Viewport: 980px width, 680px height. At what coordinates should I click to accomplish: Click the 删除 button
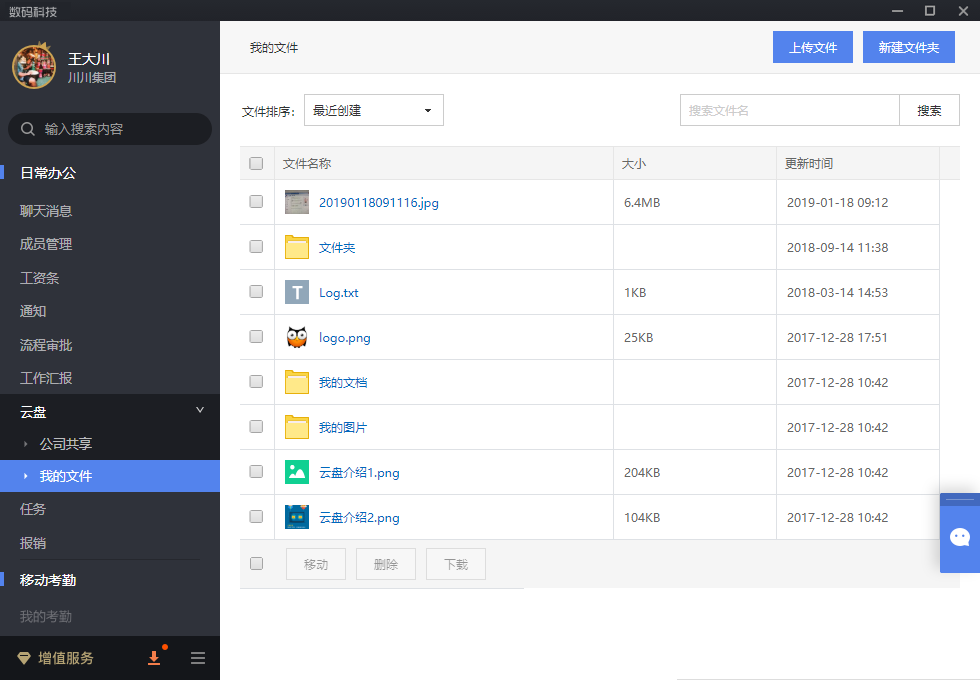(386, 564)
